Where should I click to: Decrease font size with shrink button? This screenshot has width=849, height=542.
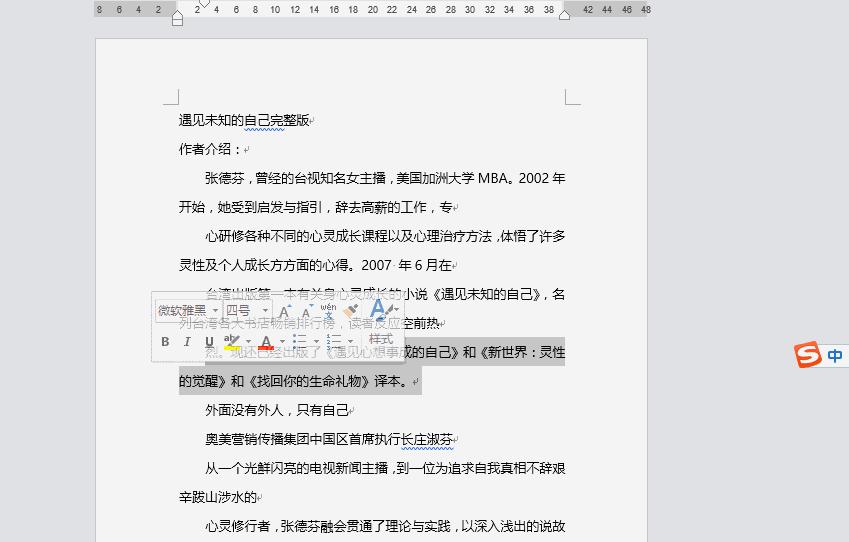coord(307,311)
